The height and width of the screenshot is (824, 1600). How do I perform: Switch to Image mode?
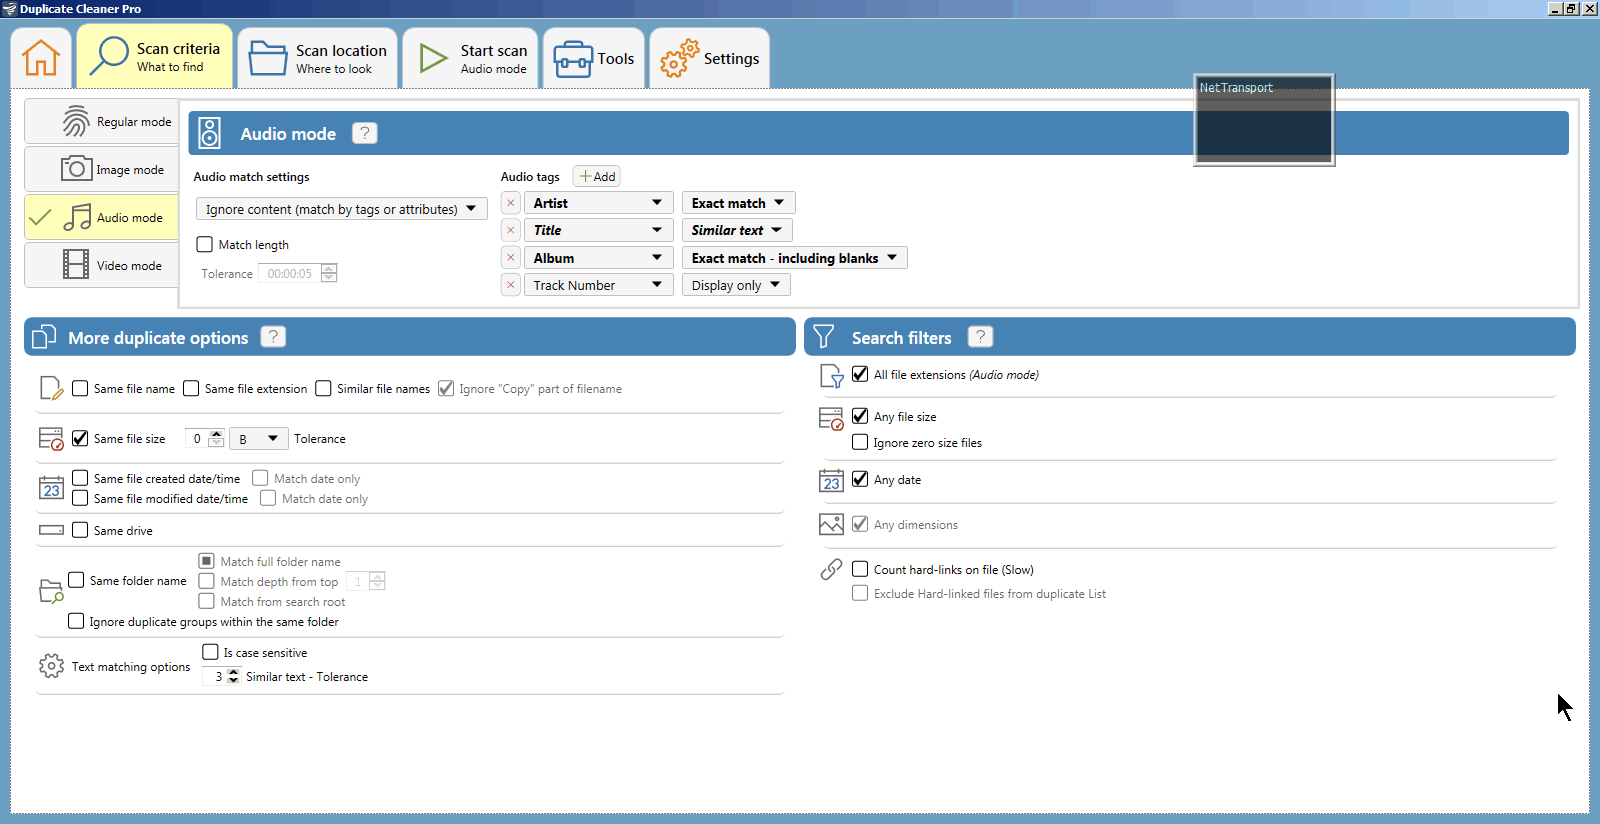pyautogui.click(x=101, y=170)
